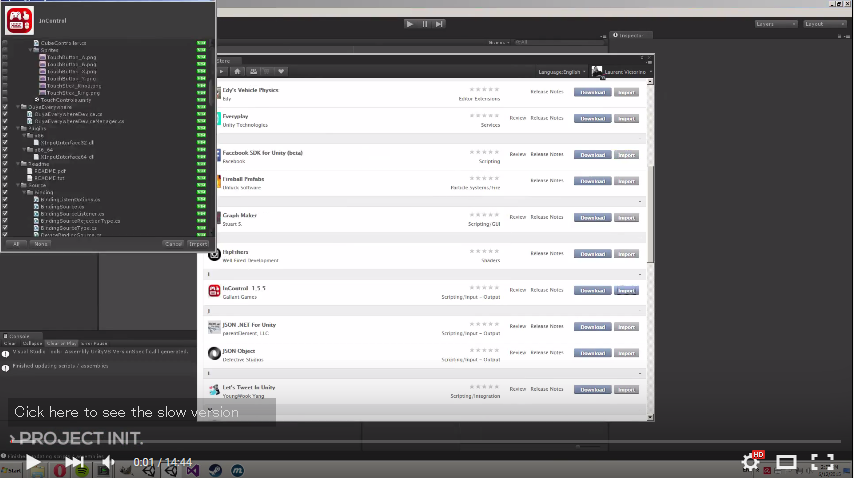Screen dimensions: 854x478
Task: Click the Asset Store forward arrow icon
Action: tap(222, 71)
